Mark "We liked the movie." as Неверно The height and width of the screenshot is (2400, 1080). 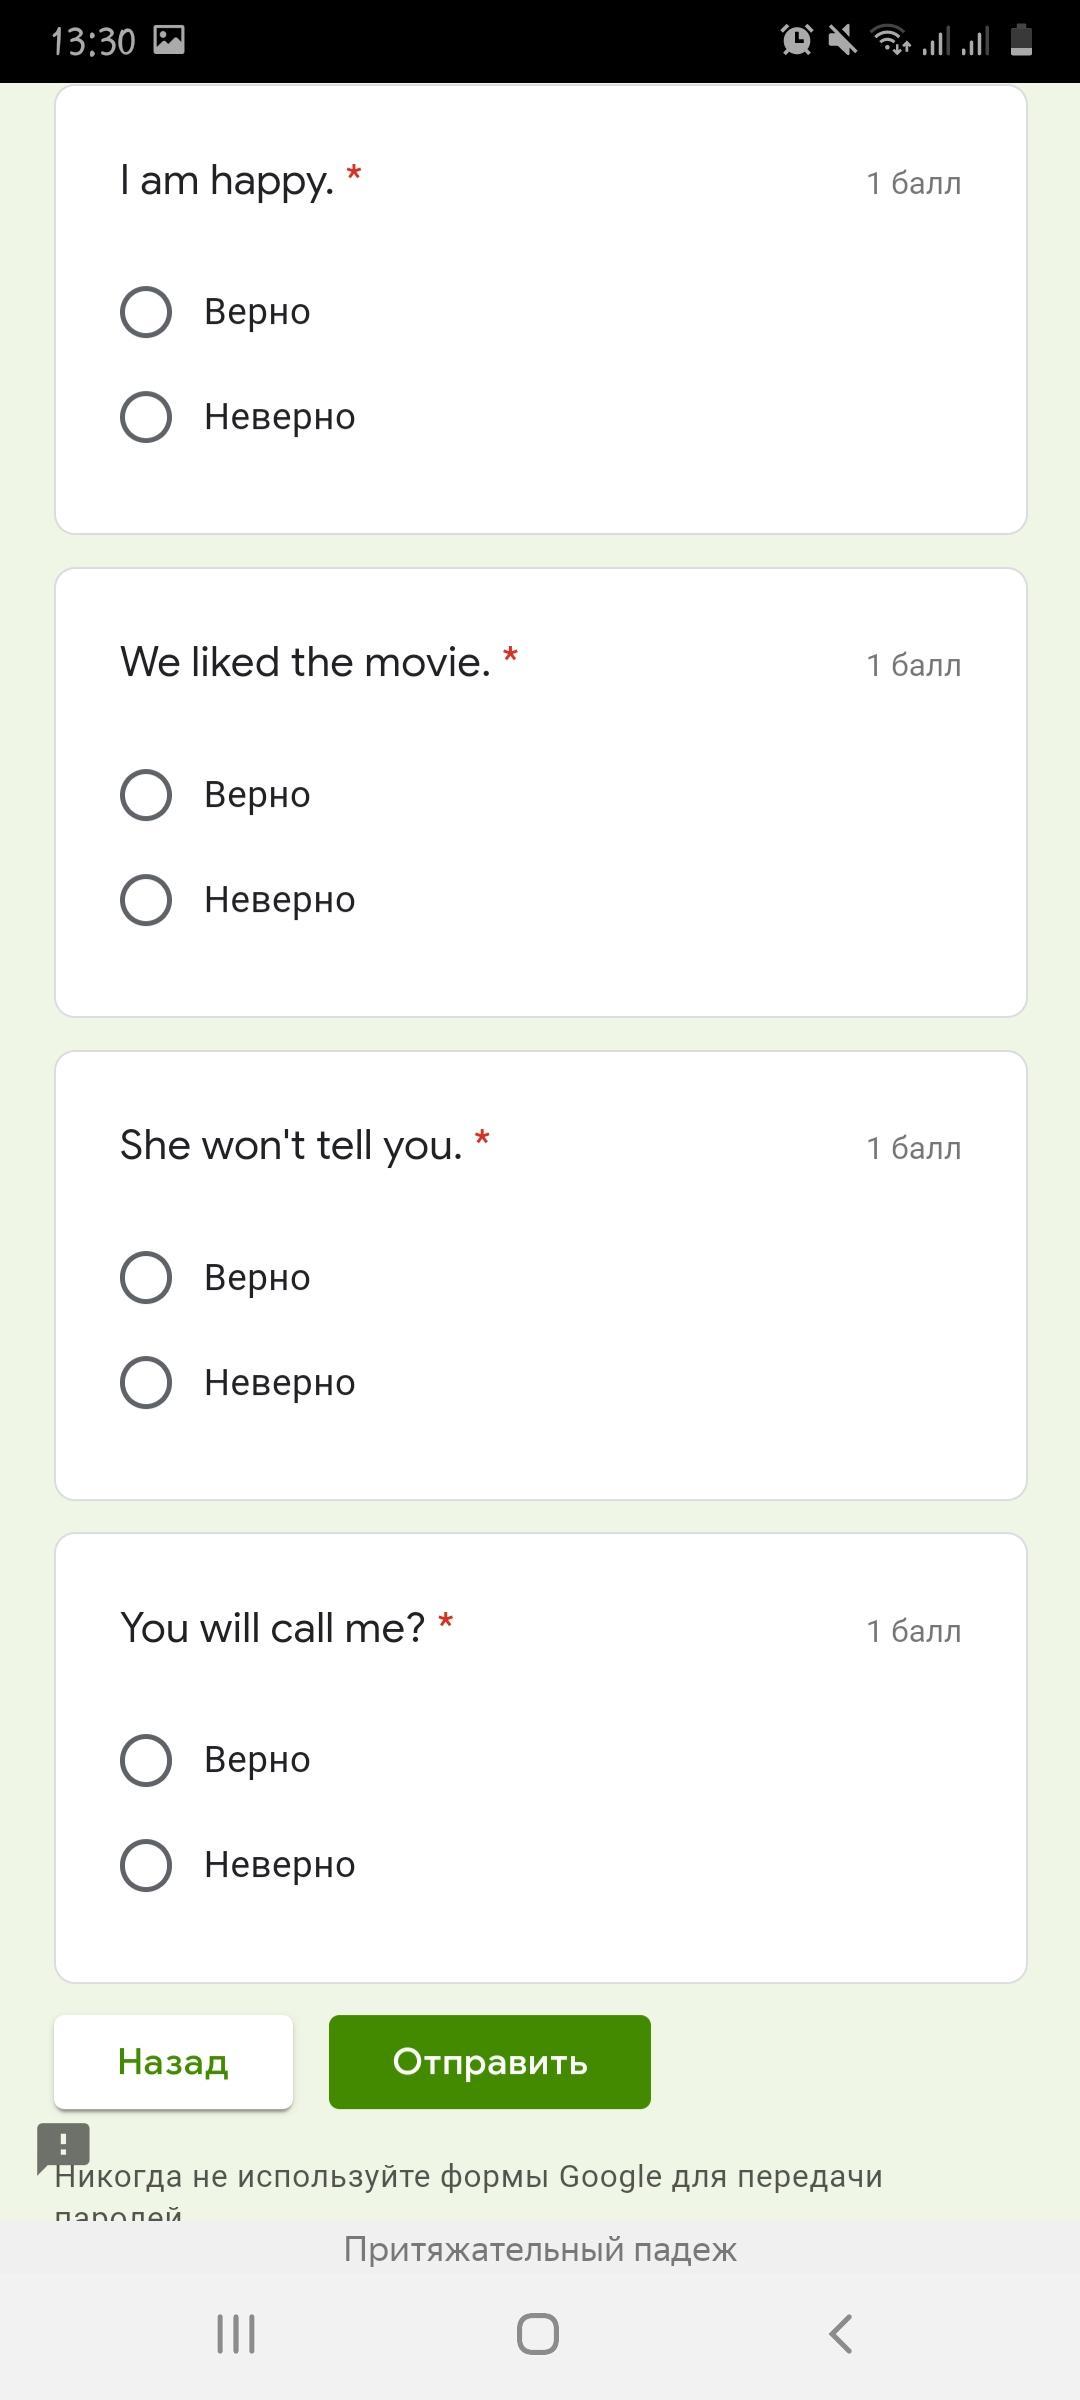click(146, 900)
